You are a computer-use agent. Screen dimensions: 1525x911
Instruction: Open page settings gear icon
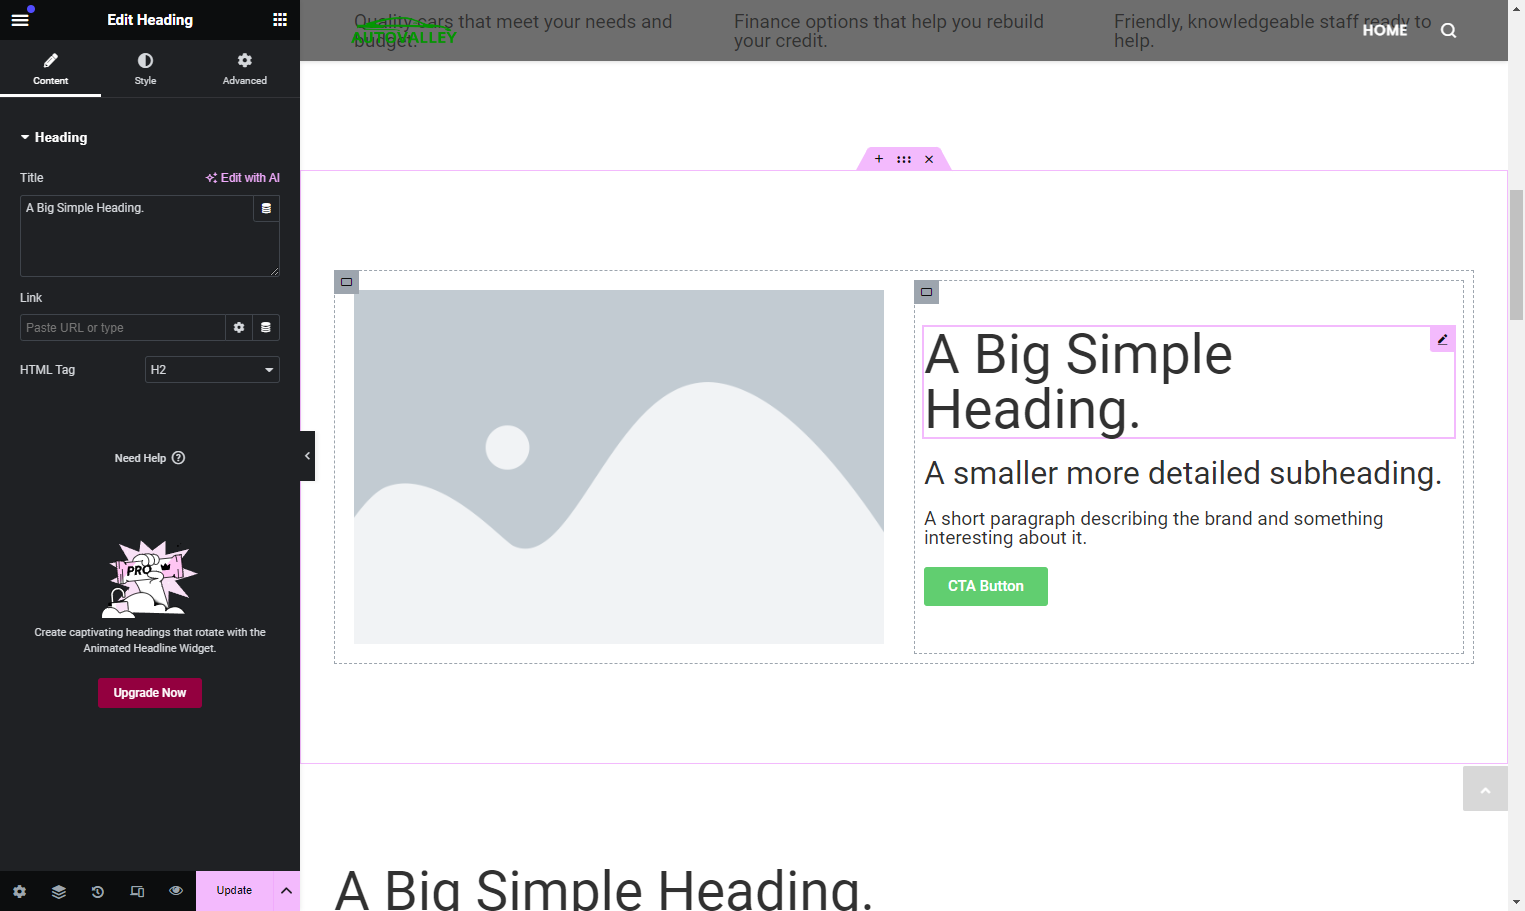(x=20, y=891)
